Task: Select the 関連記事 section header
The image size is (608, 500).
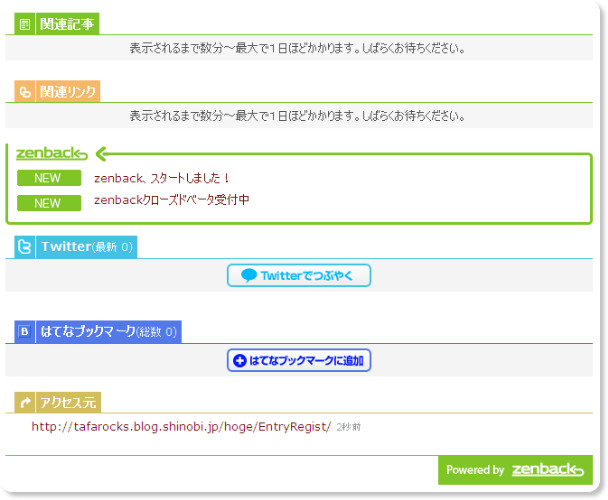Action: tap(57, 24)
